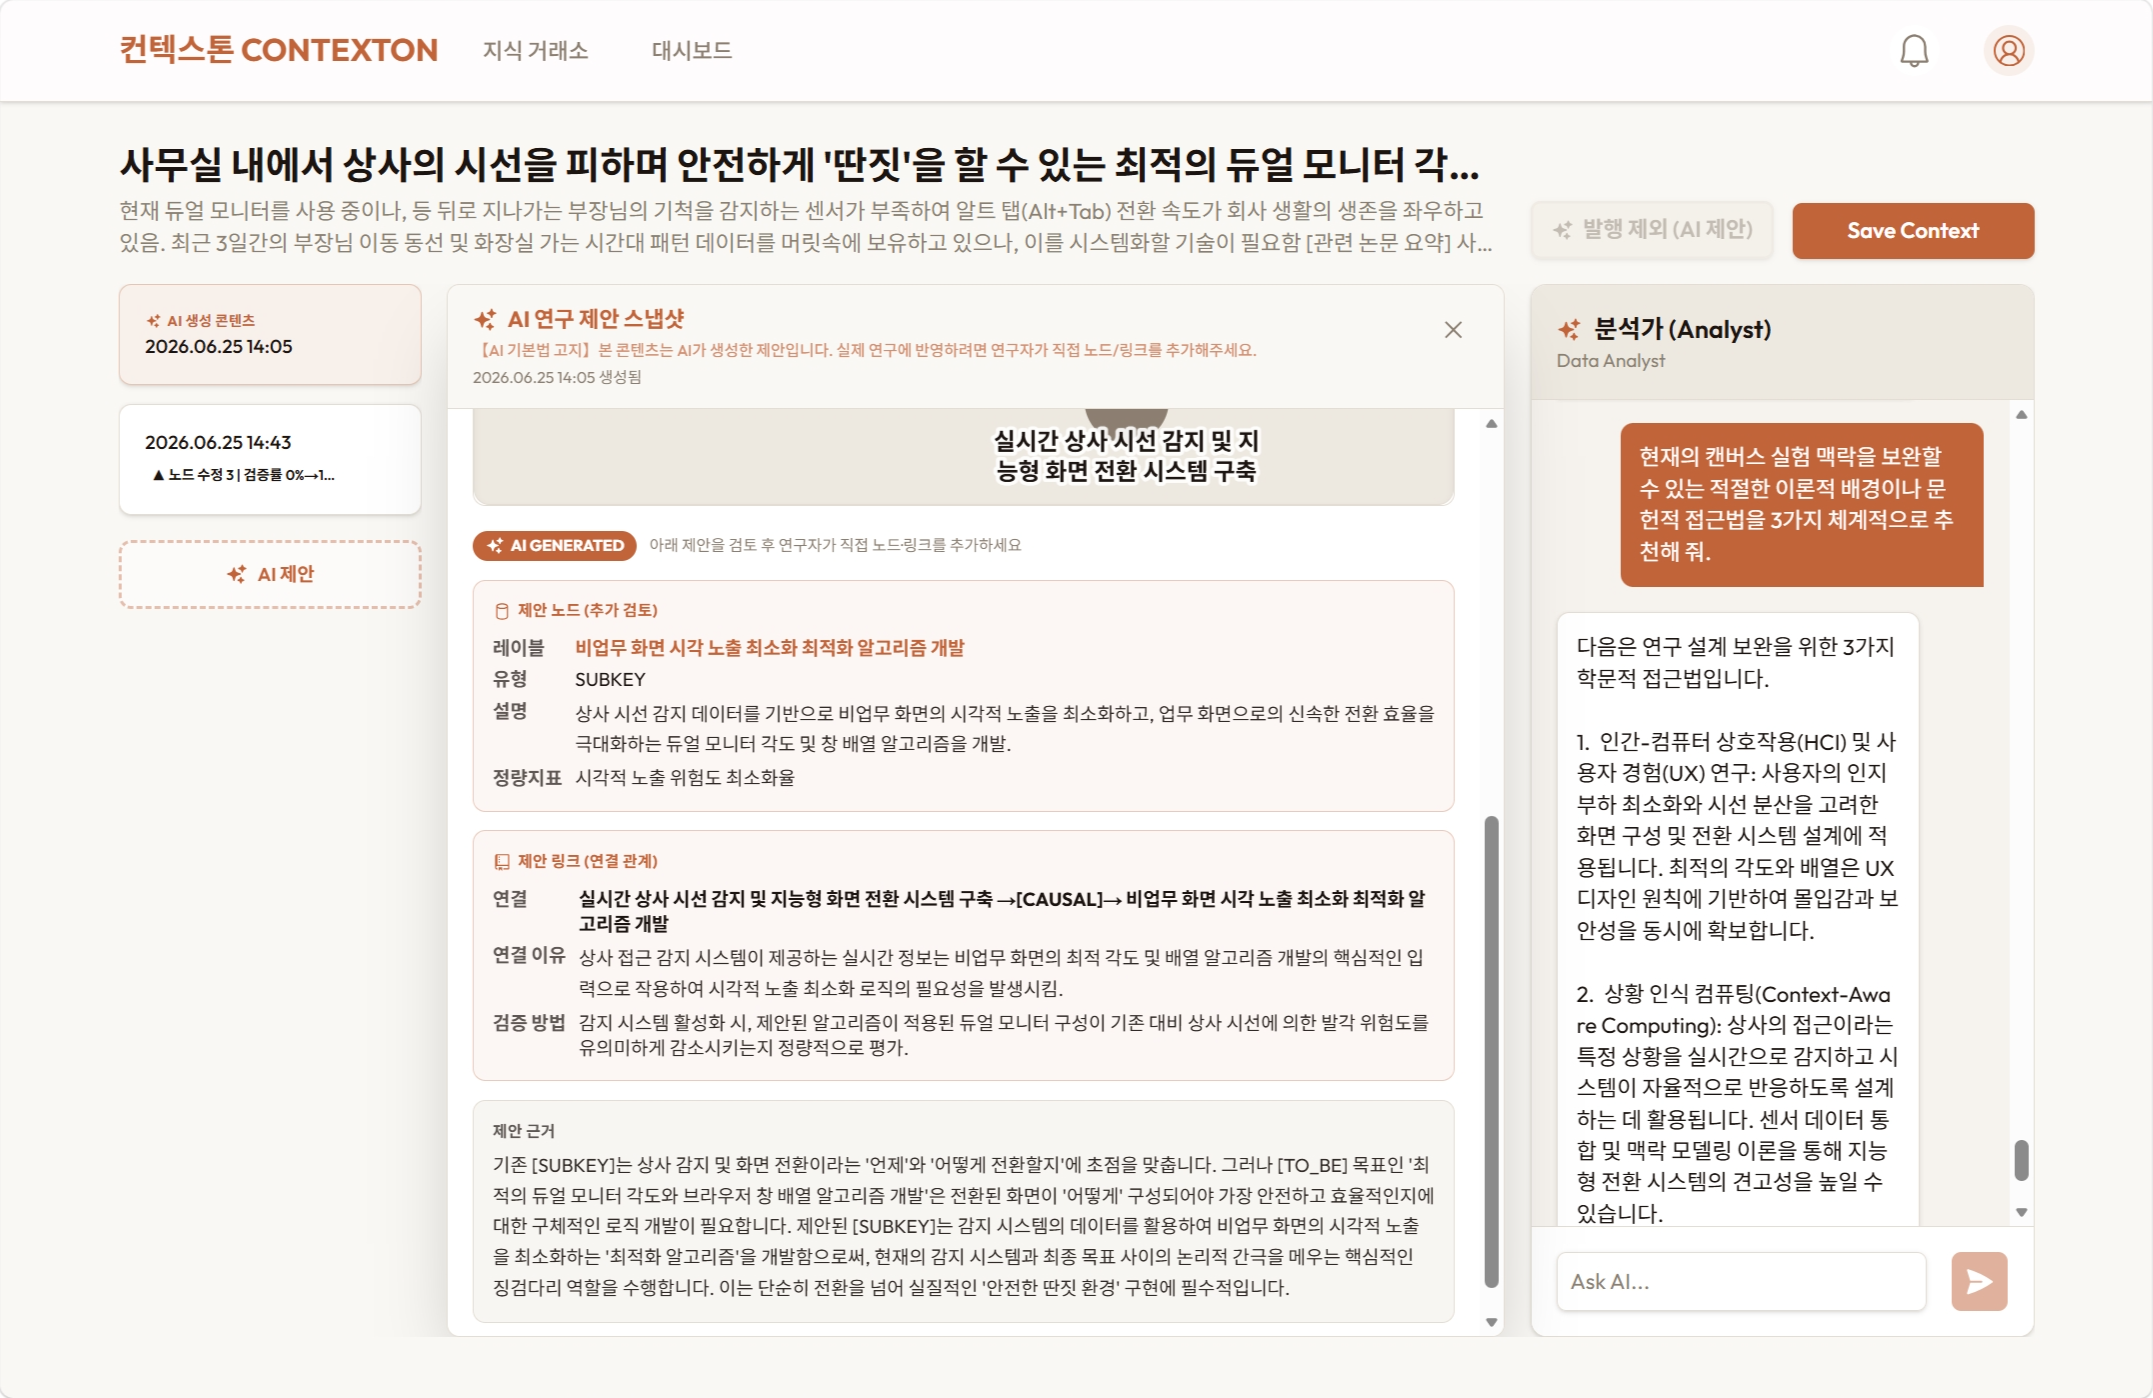2153x1398 pixels.
Task: Open 대시보드 menu
Action: coord(691,50)
